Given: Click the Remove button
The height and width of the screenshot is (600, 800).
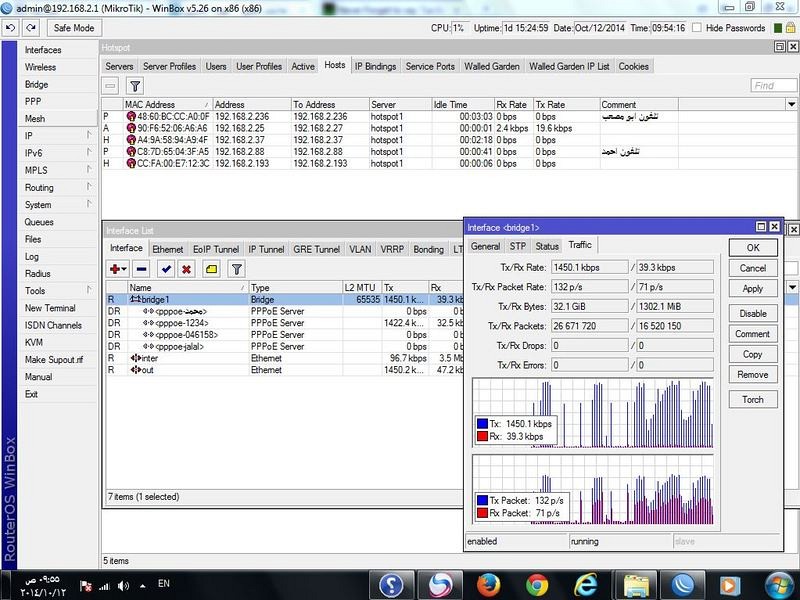Looking at the screenshot, I should (x=753, y=374).
